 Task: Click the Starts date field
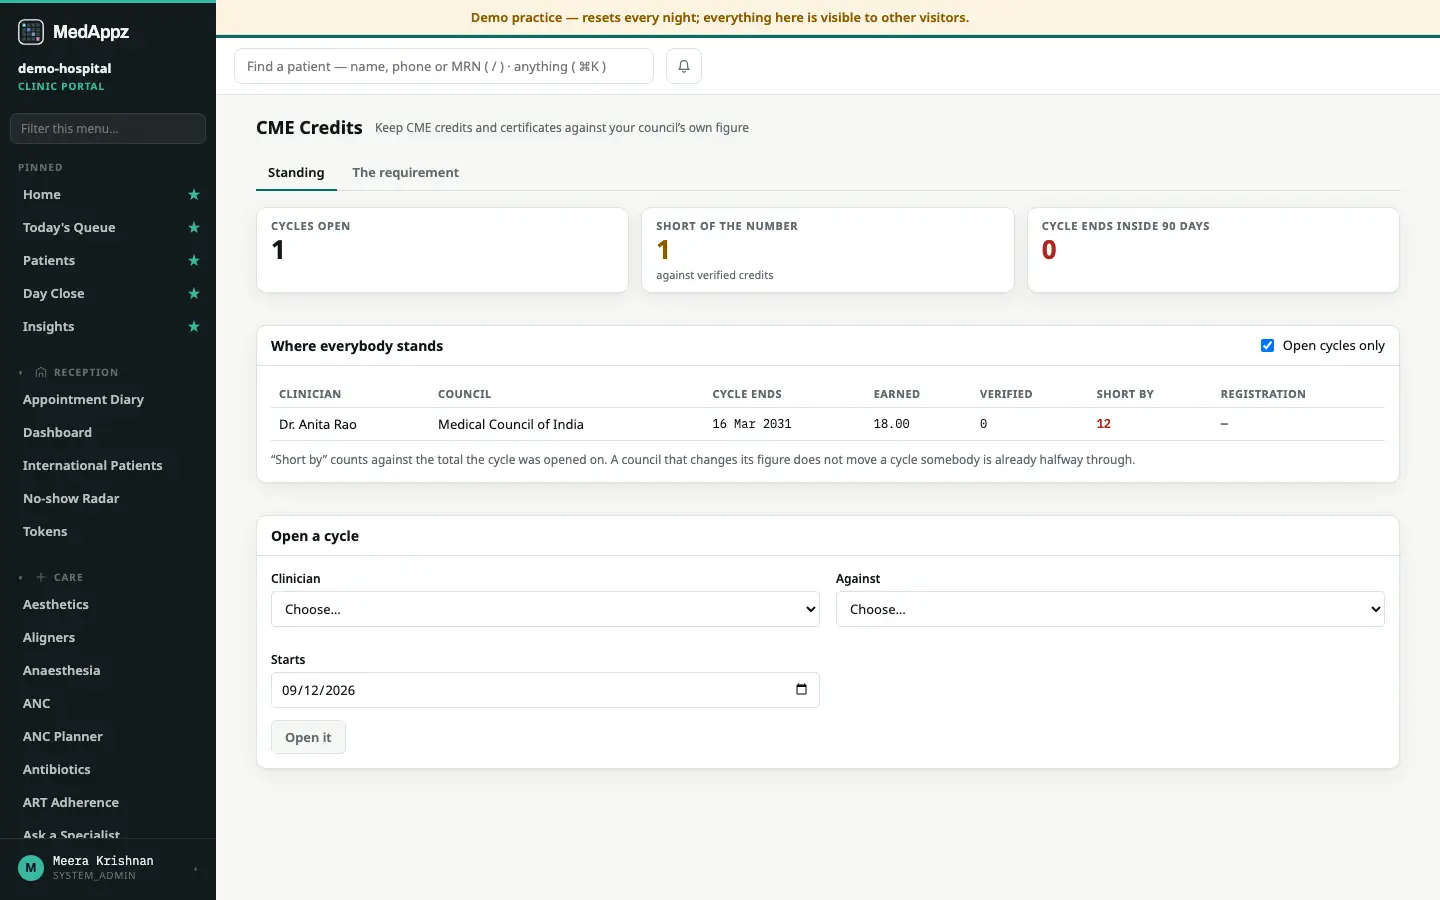tap(545, 690)
